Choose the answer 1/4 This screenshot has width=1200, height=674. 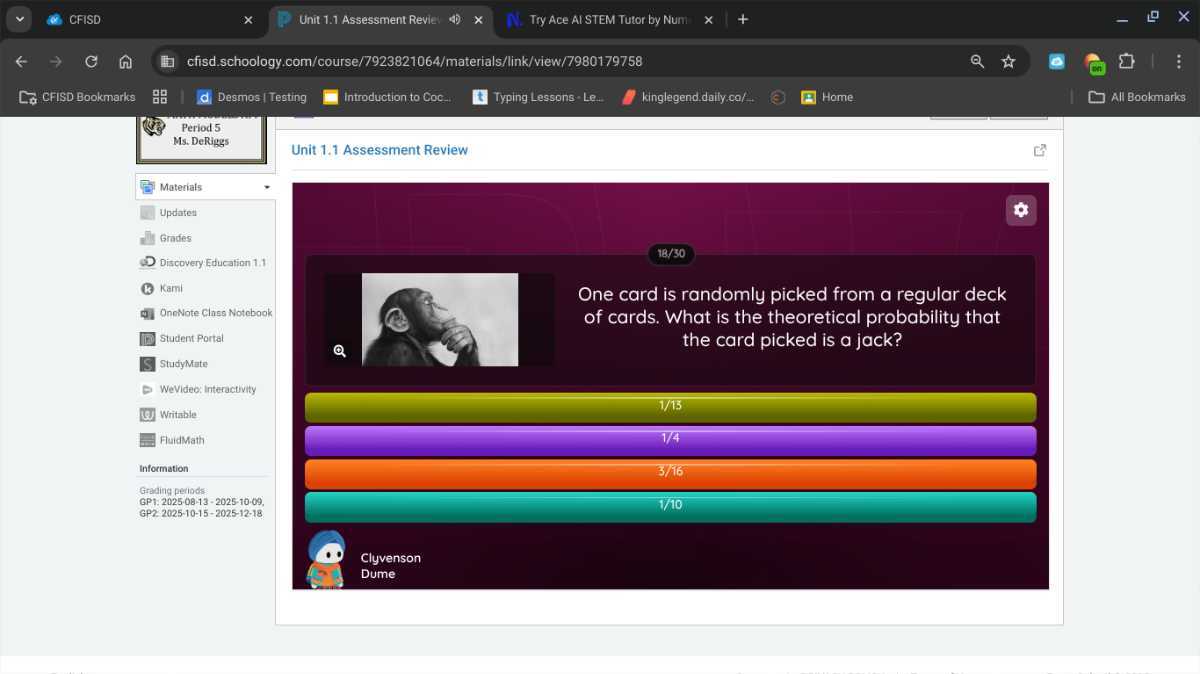(x=670, y=439)
